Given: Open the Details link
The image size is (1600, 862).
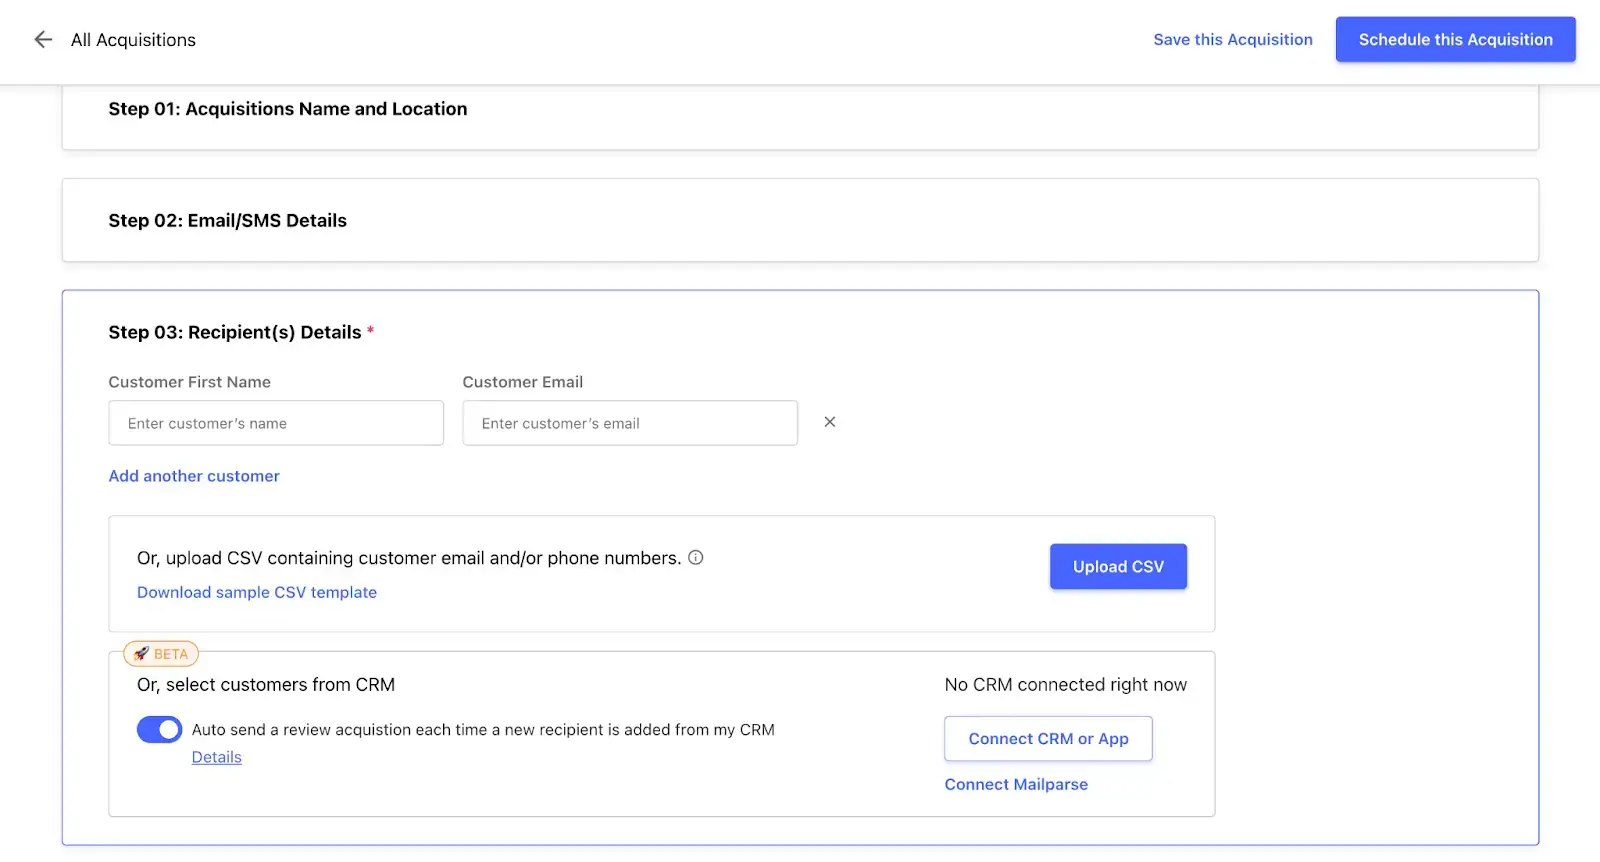Looking at the screenshot, I should [x=217, y=758].
